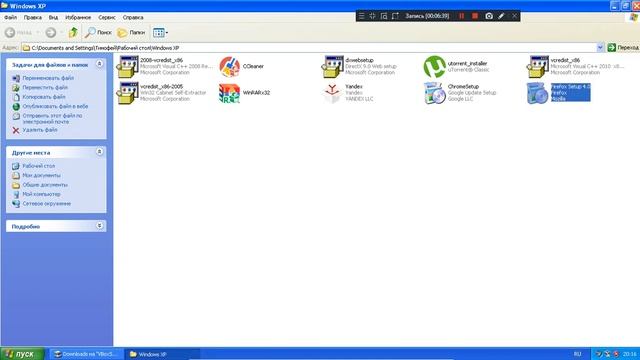This screenshot has height=360, width=640.
Task: Click Копировать файл link
Action: 44,97
